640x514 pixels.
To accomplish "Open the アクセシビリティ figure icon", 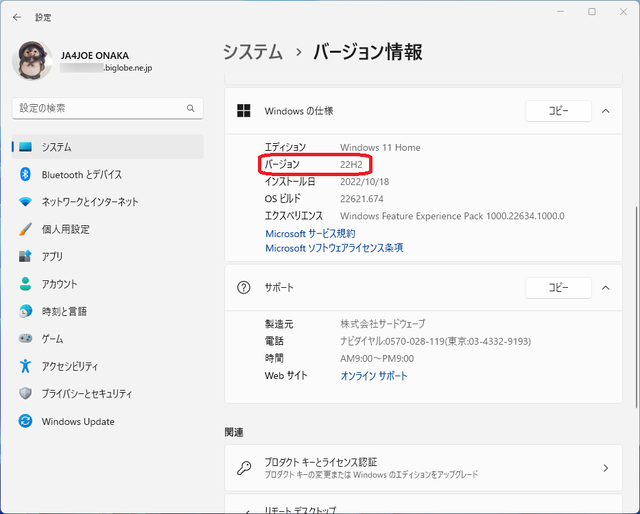I will click(25, 366).
